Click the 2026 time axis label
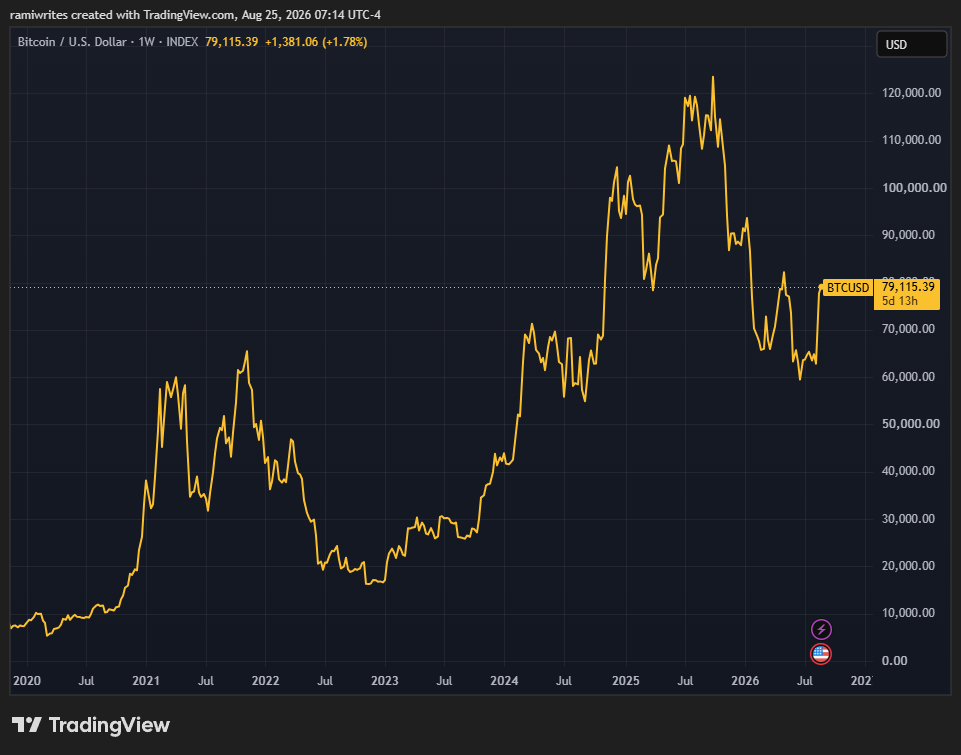Image resolution: width=961 pixels, height=755 pixels. tap(745, 681)
